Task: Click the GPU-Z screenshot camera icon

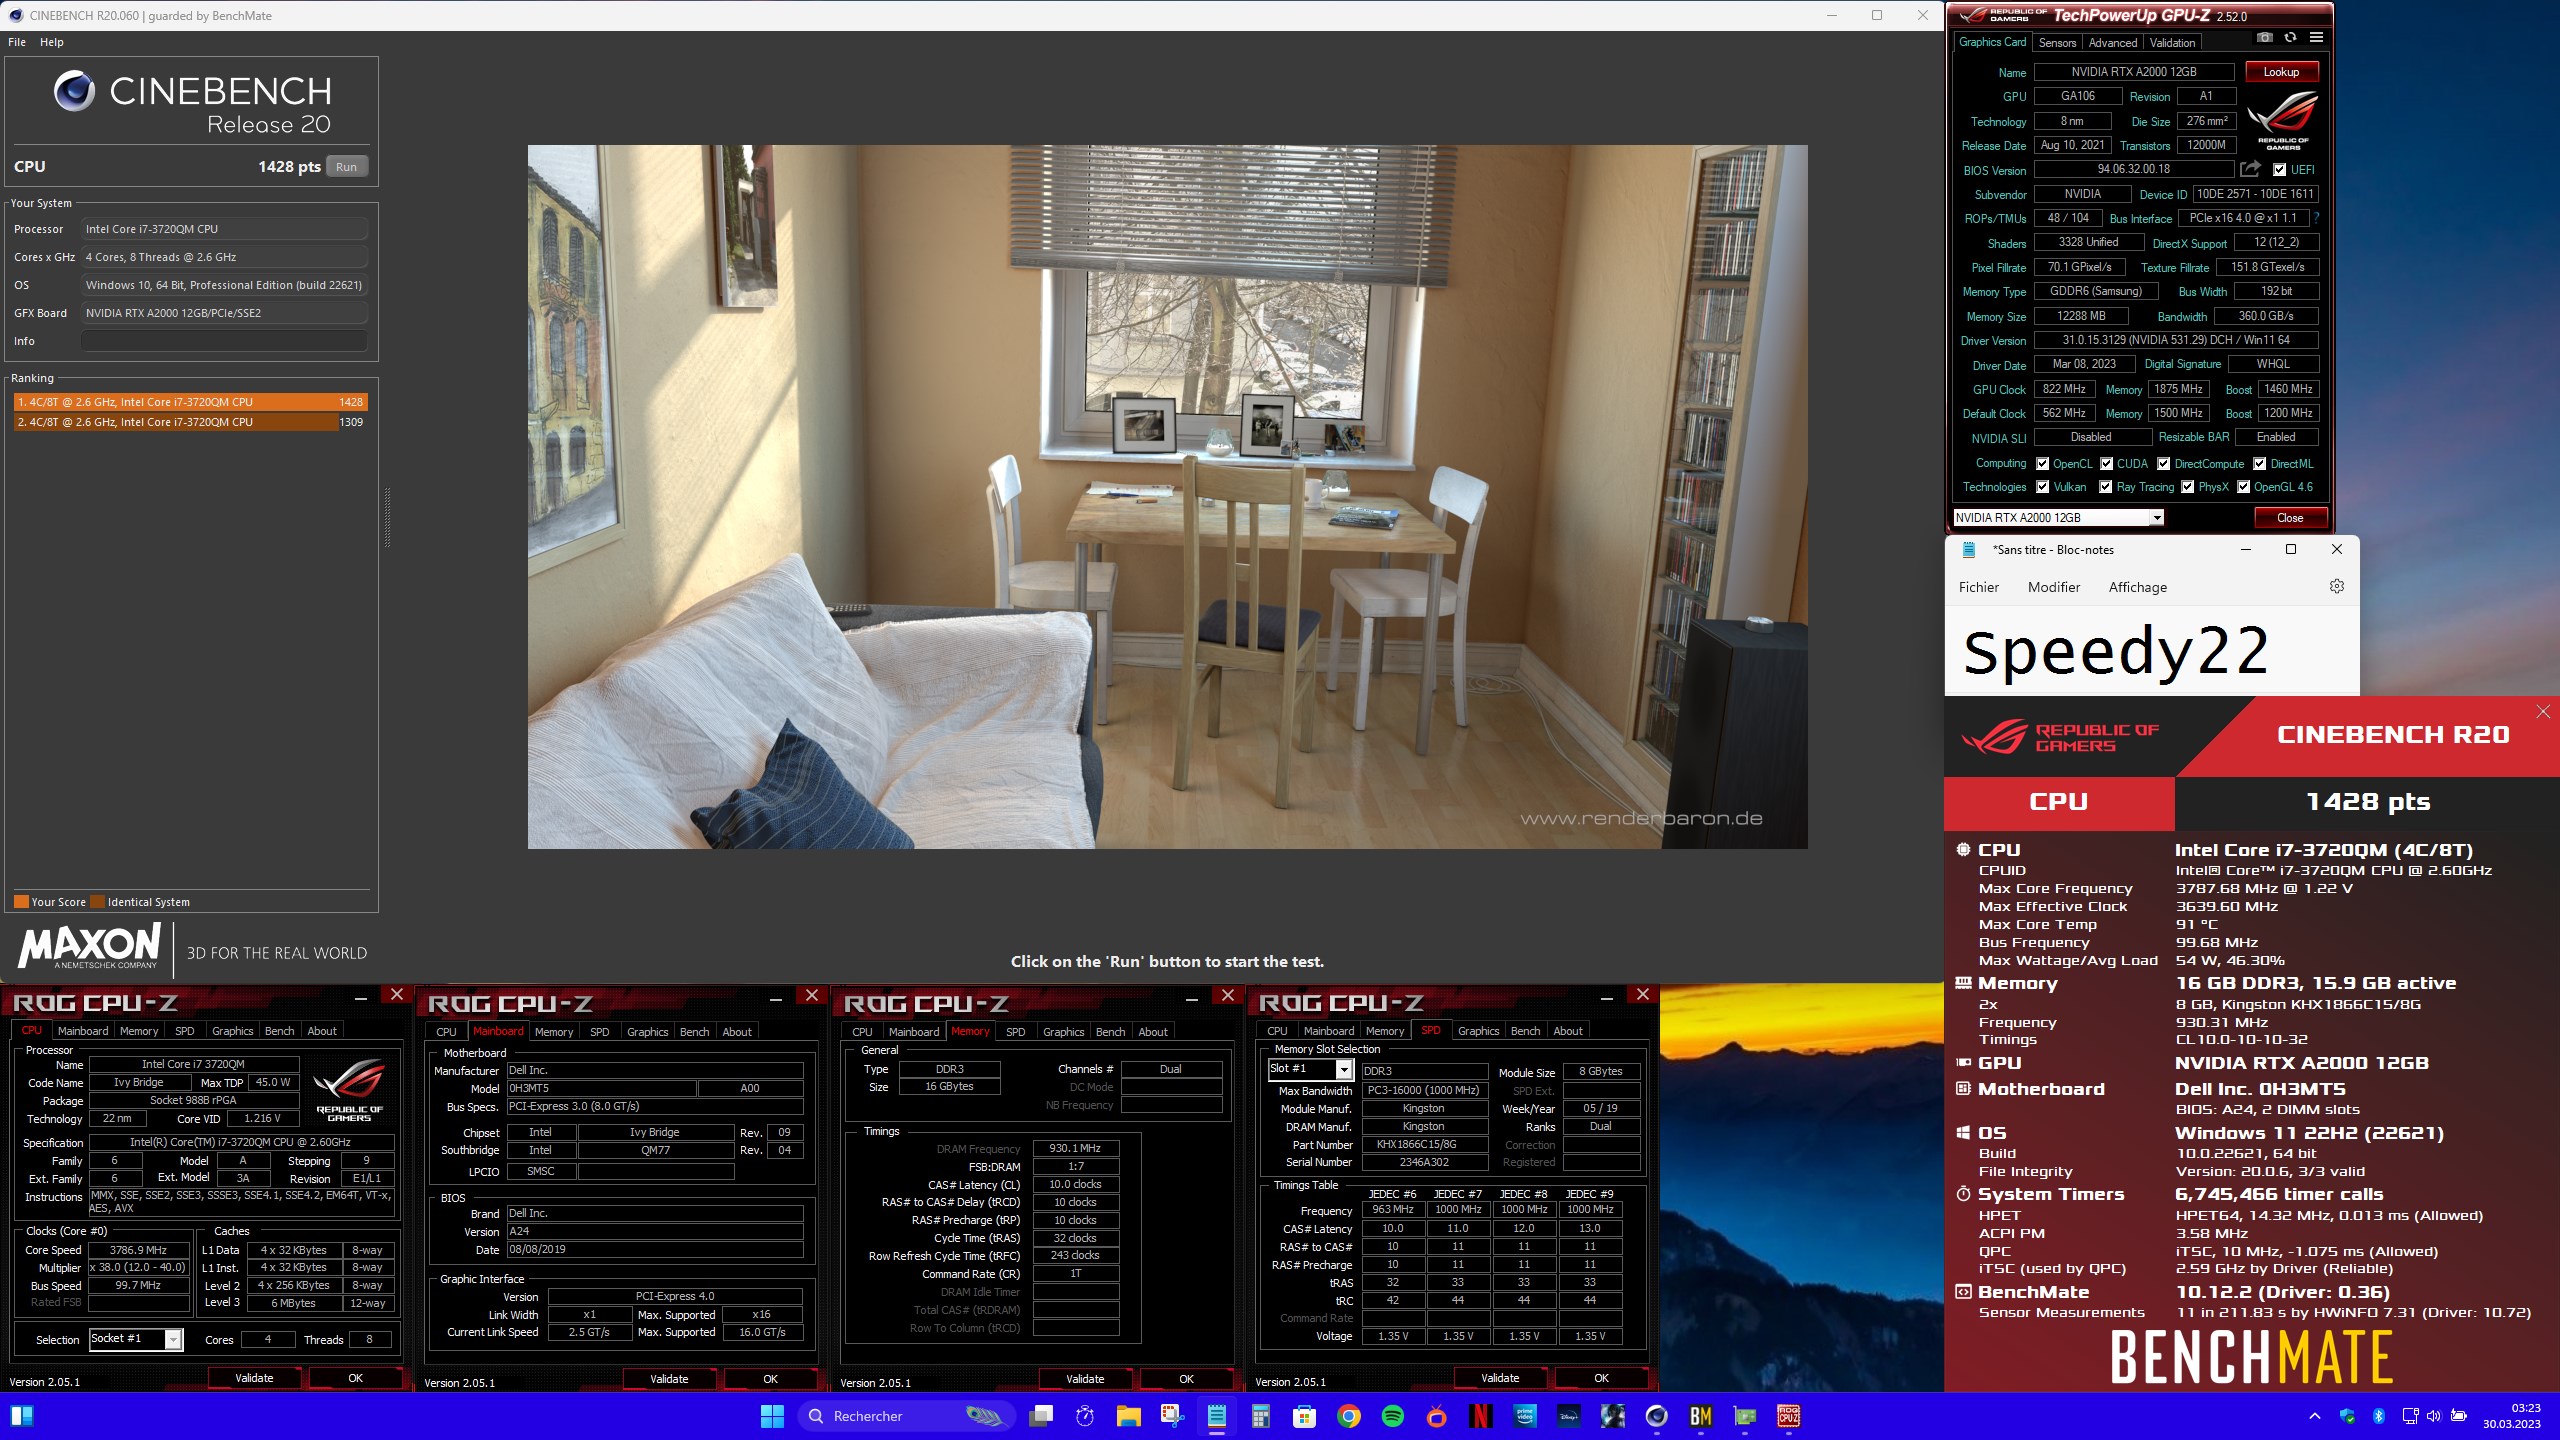Action: pos(2265,38)
